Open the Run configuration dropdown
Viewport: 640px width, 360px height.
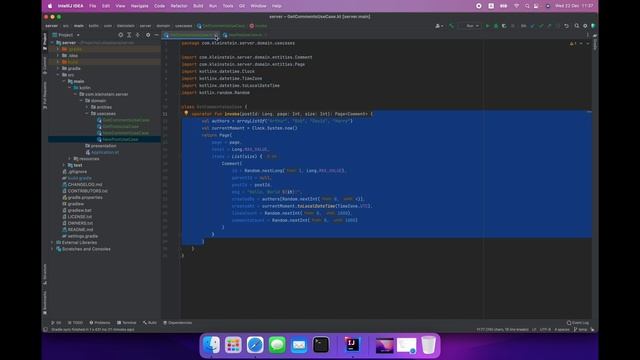pos(472,26)
